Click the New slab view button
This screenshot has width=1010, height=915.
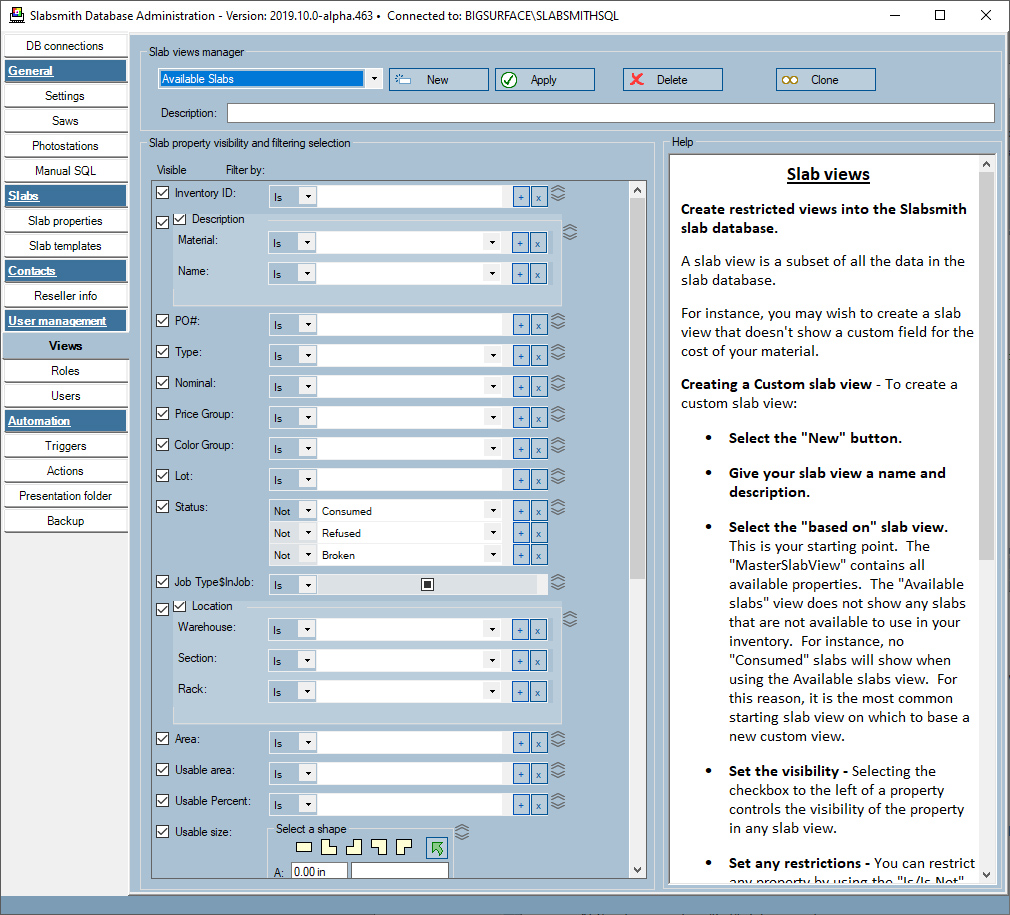tap(439, 79)
